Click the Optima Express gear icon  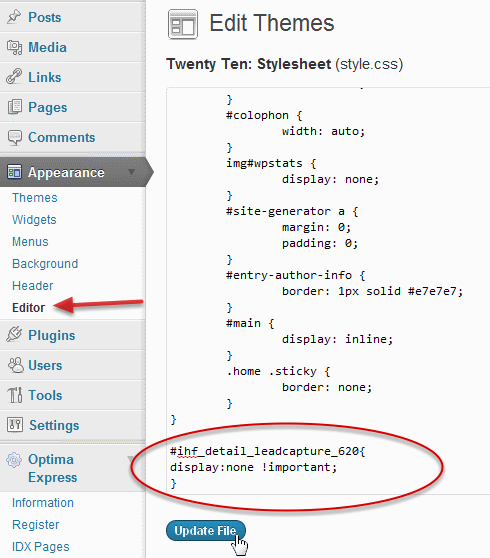pos(14,460)
